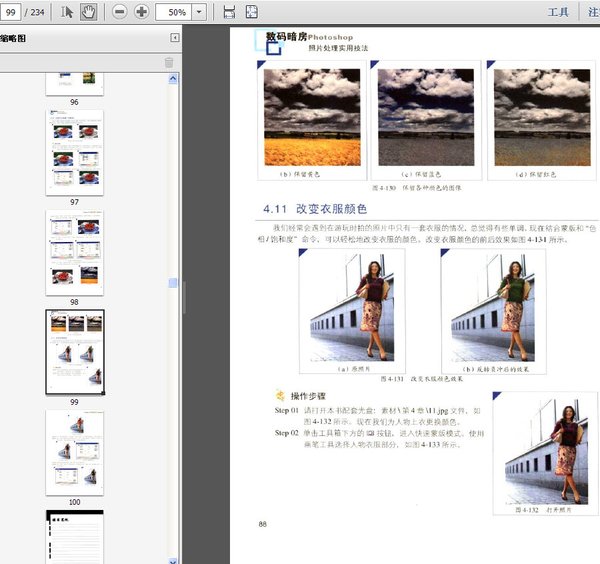600x564 pixels.
Task: Jump to page 98 thumbnail
Action: pyautogui.click(x=74, y=252)
